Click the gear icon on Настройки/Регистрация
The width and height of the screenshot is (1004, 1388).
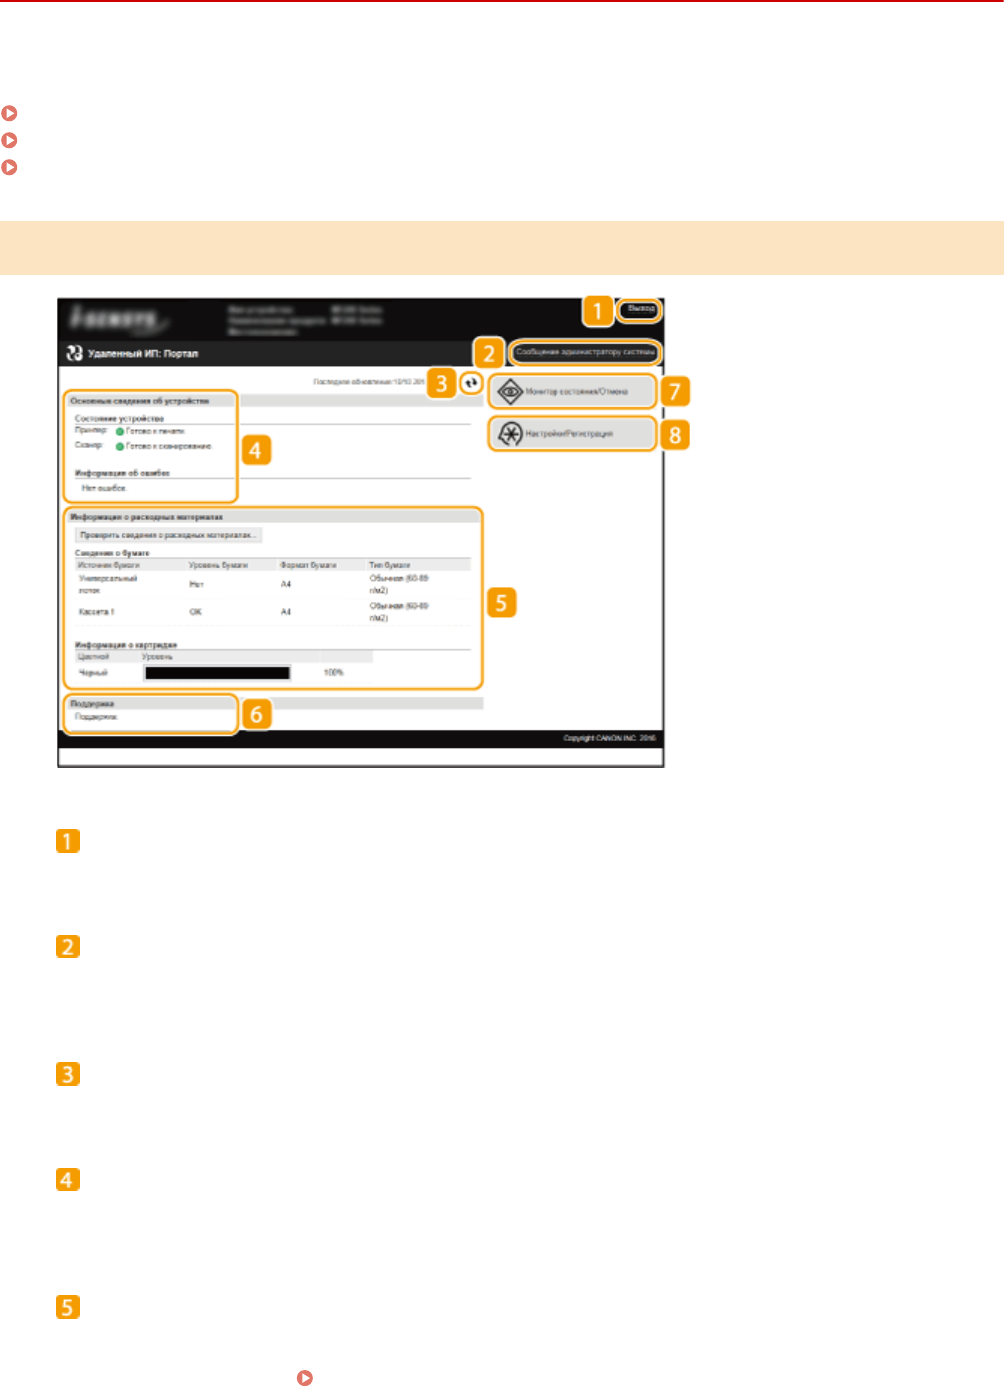coord(510,434)
